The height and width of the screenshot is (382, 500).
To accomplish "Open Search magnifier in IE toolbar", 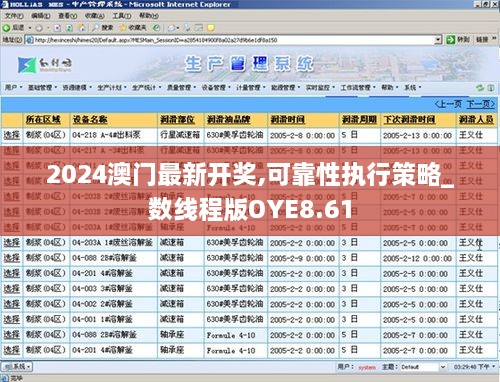I will [96, 28].
